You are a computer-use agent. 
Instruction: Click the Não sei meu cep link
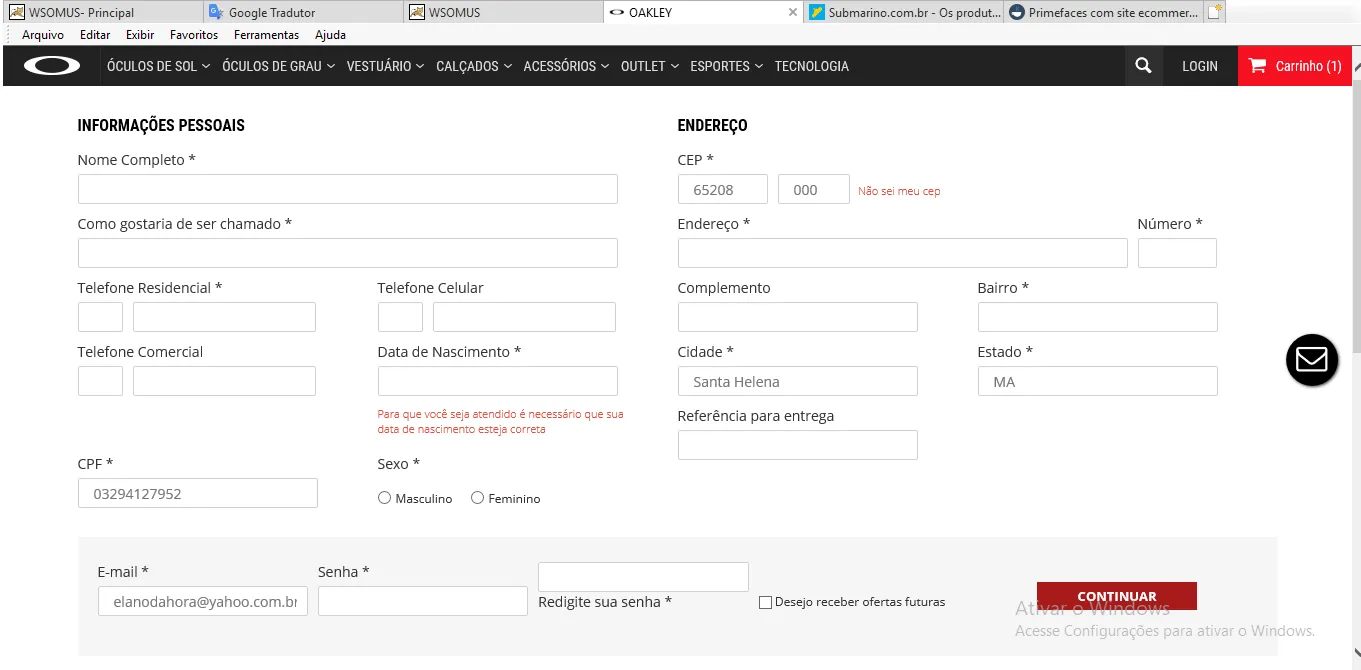click(x=899, y=191)
